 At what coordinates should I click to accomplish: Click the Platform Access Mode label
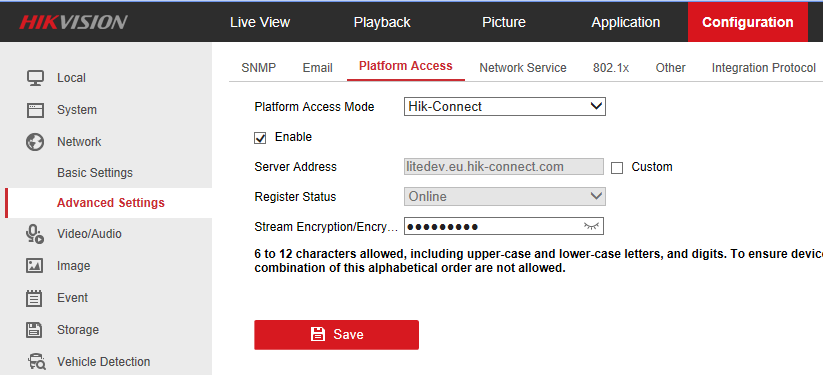tap(314, 107)
